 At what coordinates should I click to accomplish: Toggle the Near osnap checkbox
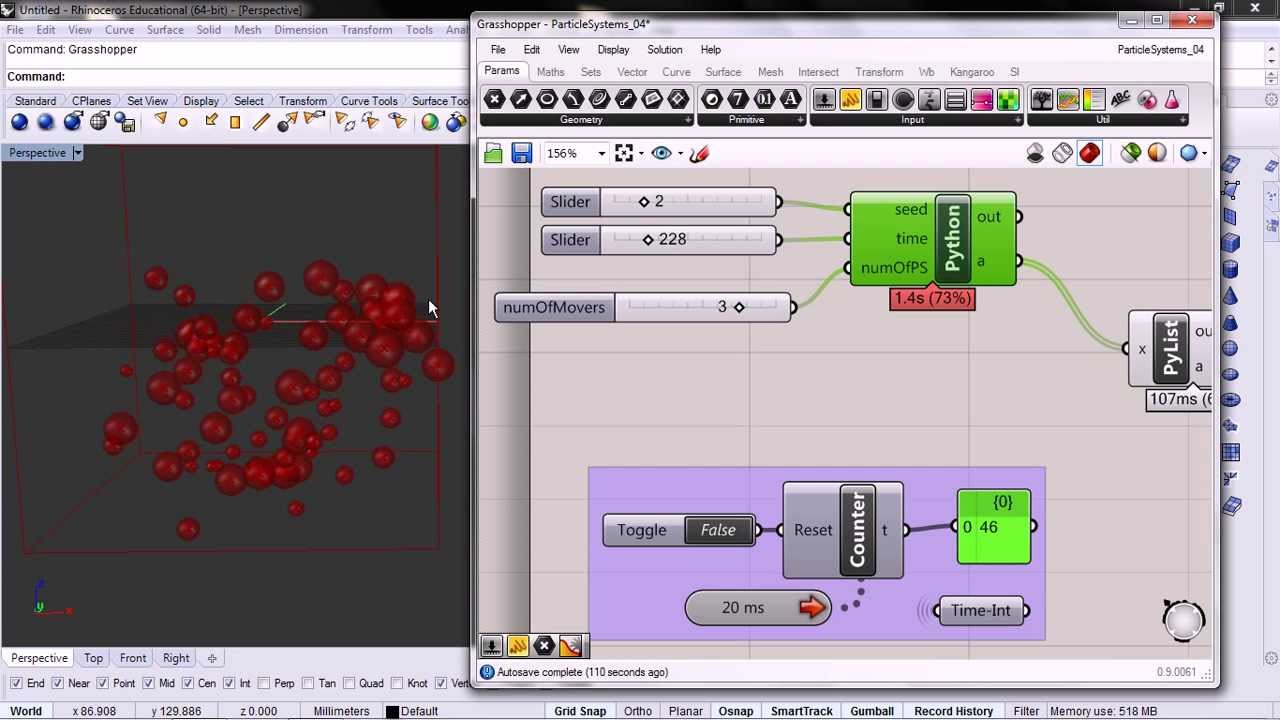tap(58, 684)
